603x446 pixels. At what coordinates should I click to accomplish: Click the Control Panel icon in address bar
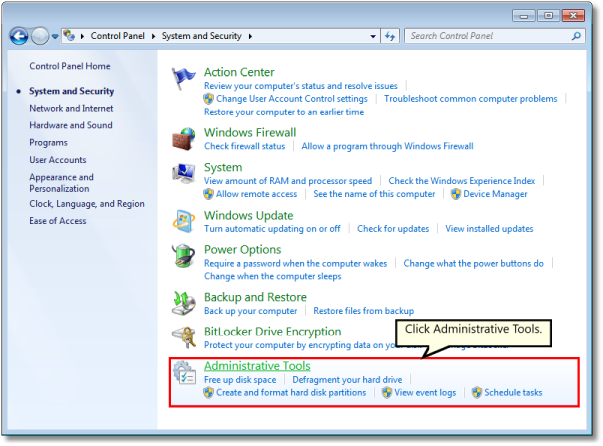(x=69, y=35)
